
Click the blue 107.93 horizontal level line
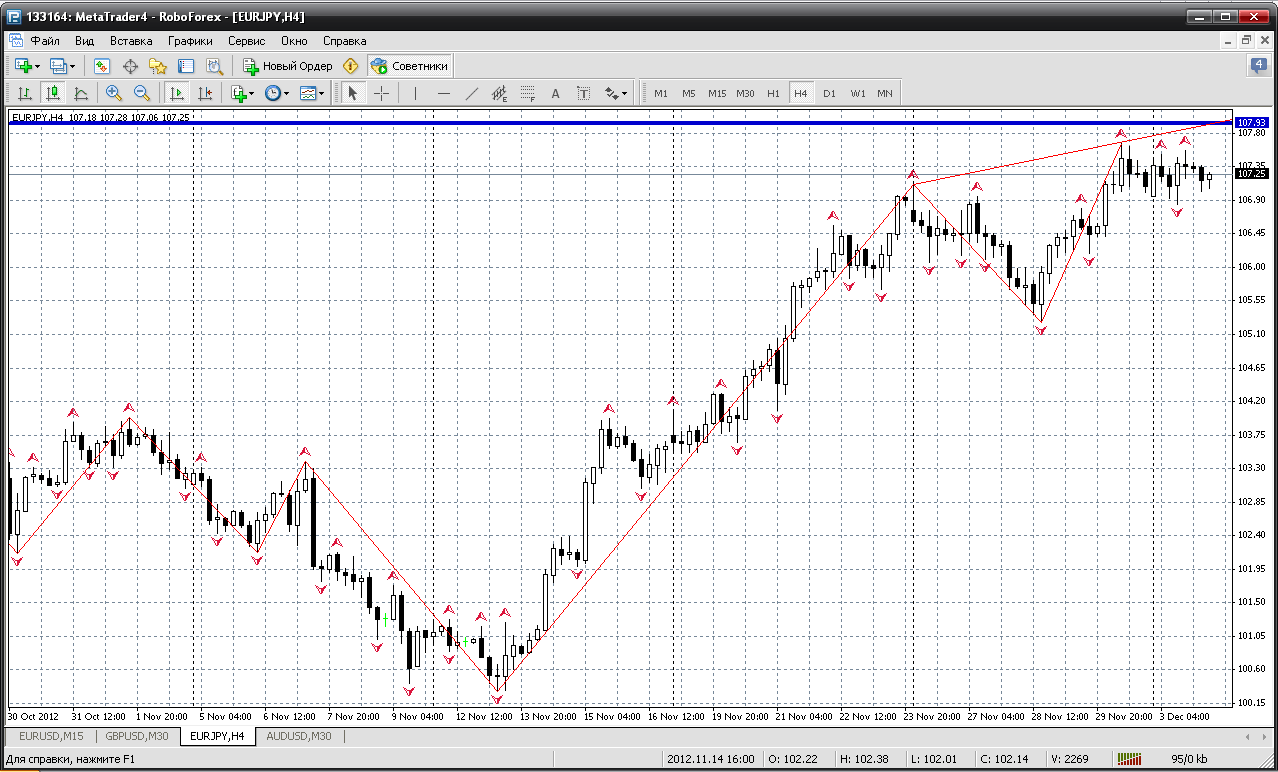tap(620, 123)
